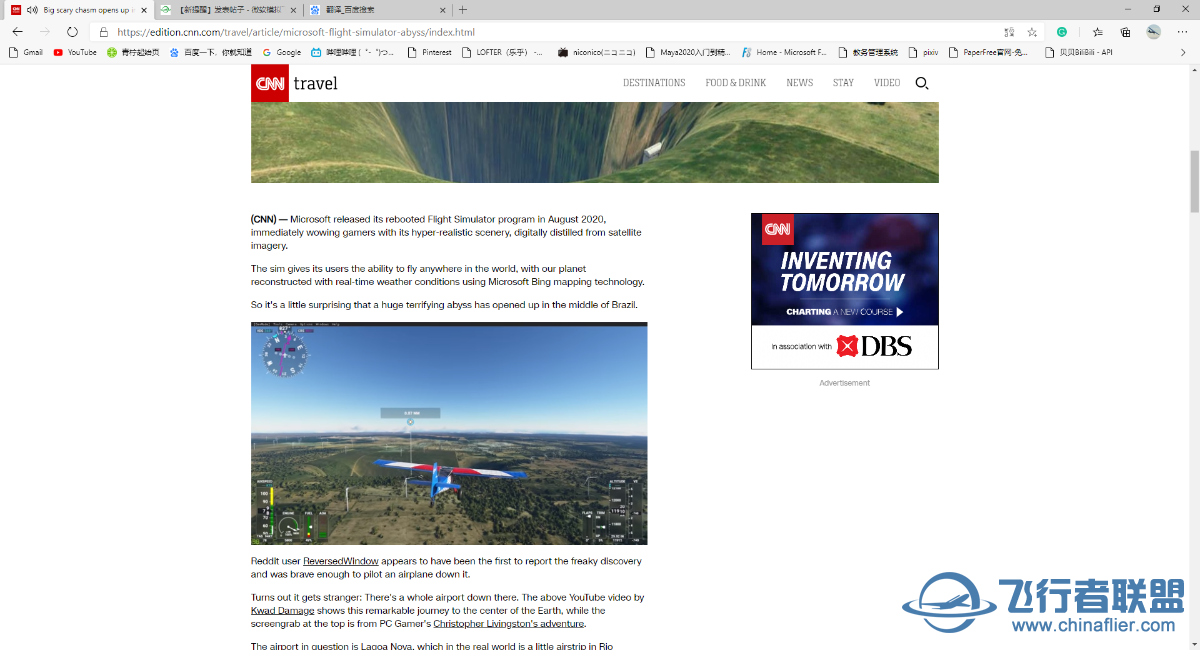Viewport: 1200px width, 650px height.
Task: Open the Collections toolbar icon
Action: point(1125,32)
